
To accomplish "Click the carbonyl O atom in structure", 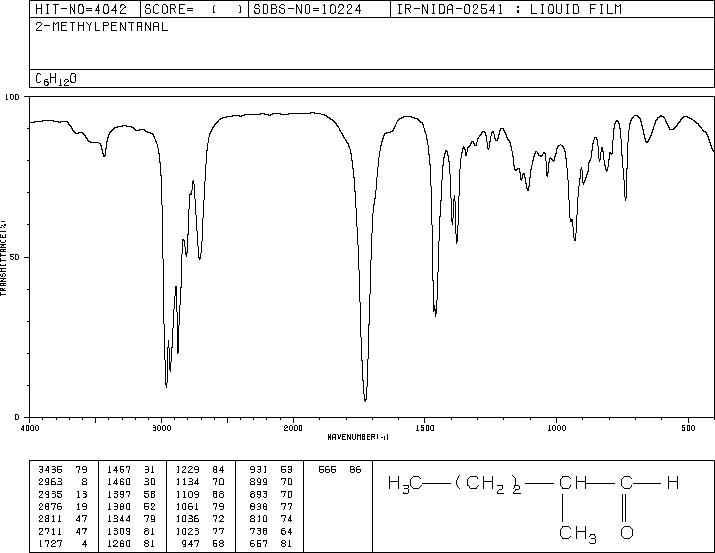I will click(x=627, y=532).
